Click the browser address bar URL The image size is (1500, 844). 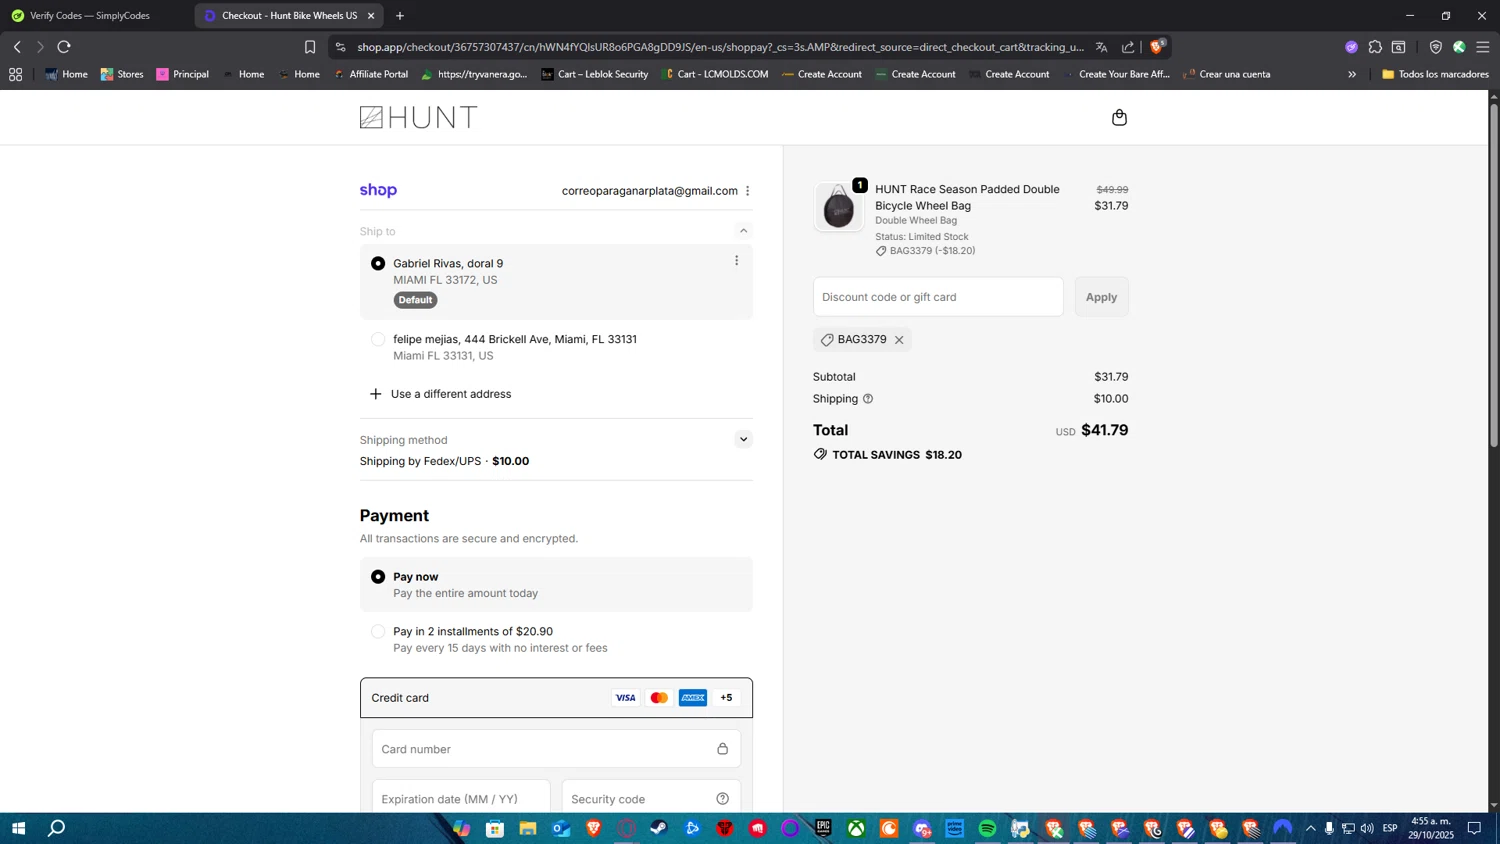coord(720,47)
